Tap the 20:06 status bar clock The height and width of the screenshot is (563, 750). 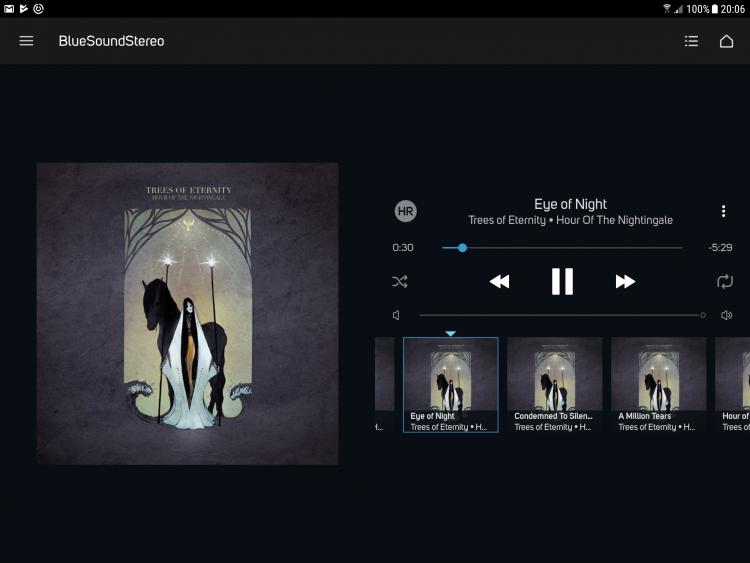click(733, 9)
